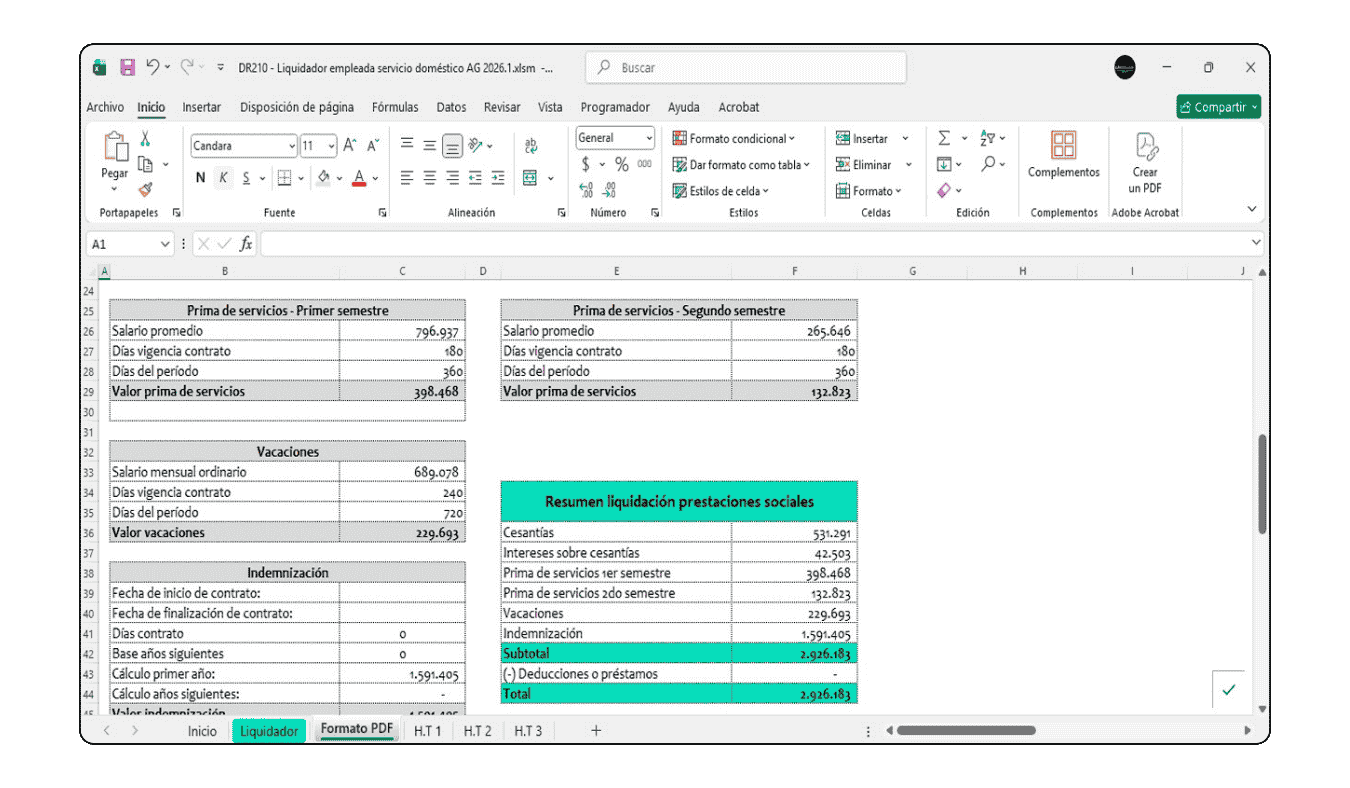The image size is (1350, 788).
Task: Toggle the bottom vertical alignment button
Action: click(x=452, y=146)
